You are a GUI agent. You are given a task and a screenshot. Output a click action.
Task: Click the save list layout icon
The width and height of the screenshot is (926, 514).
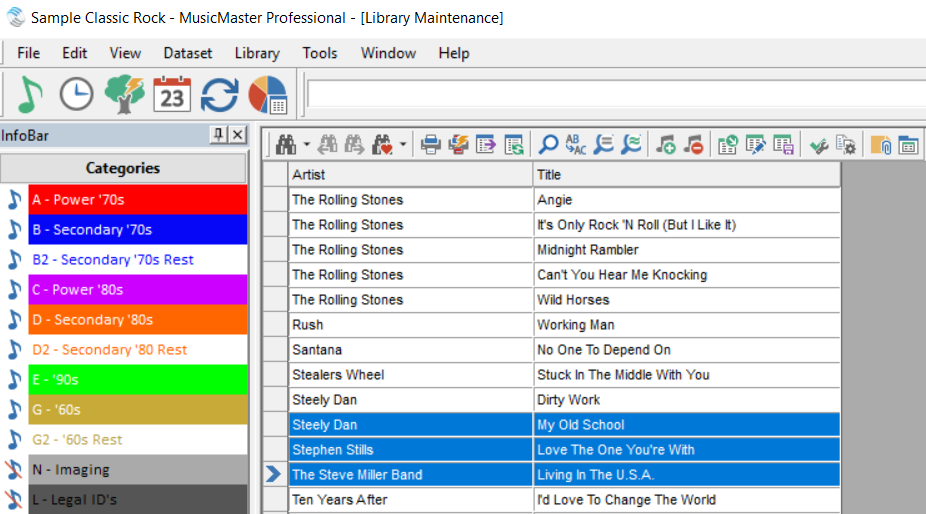point(784,144)
